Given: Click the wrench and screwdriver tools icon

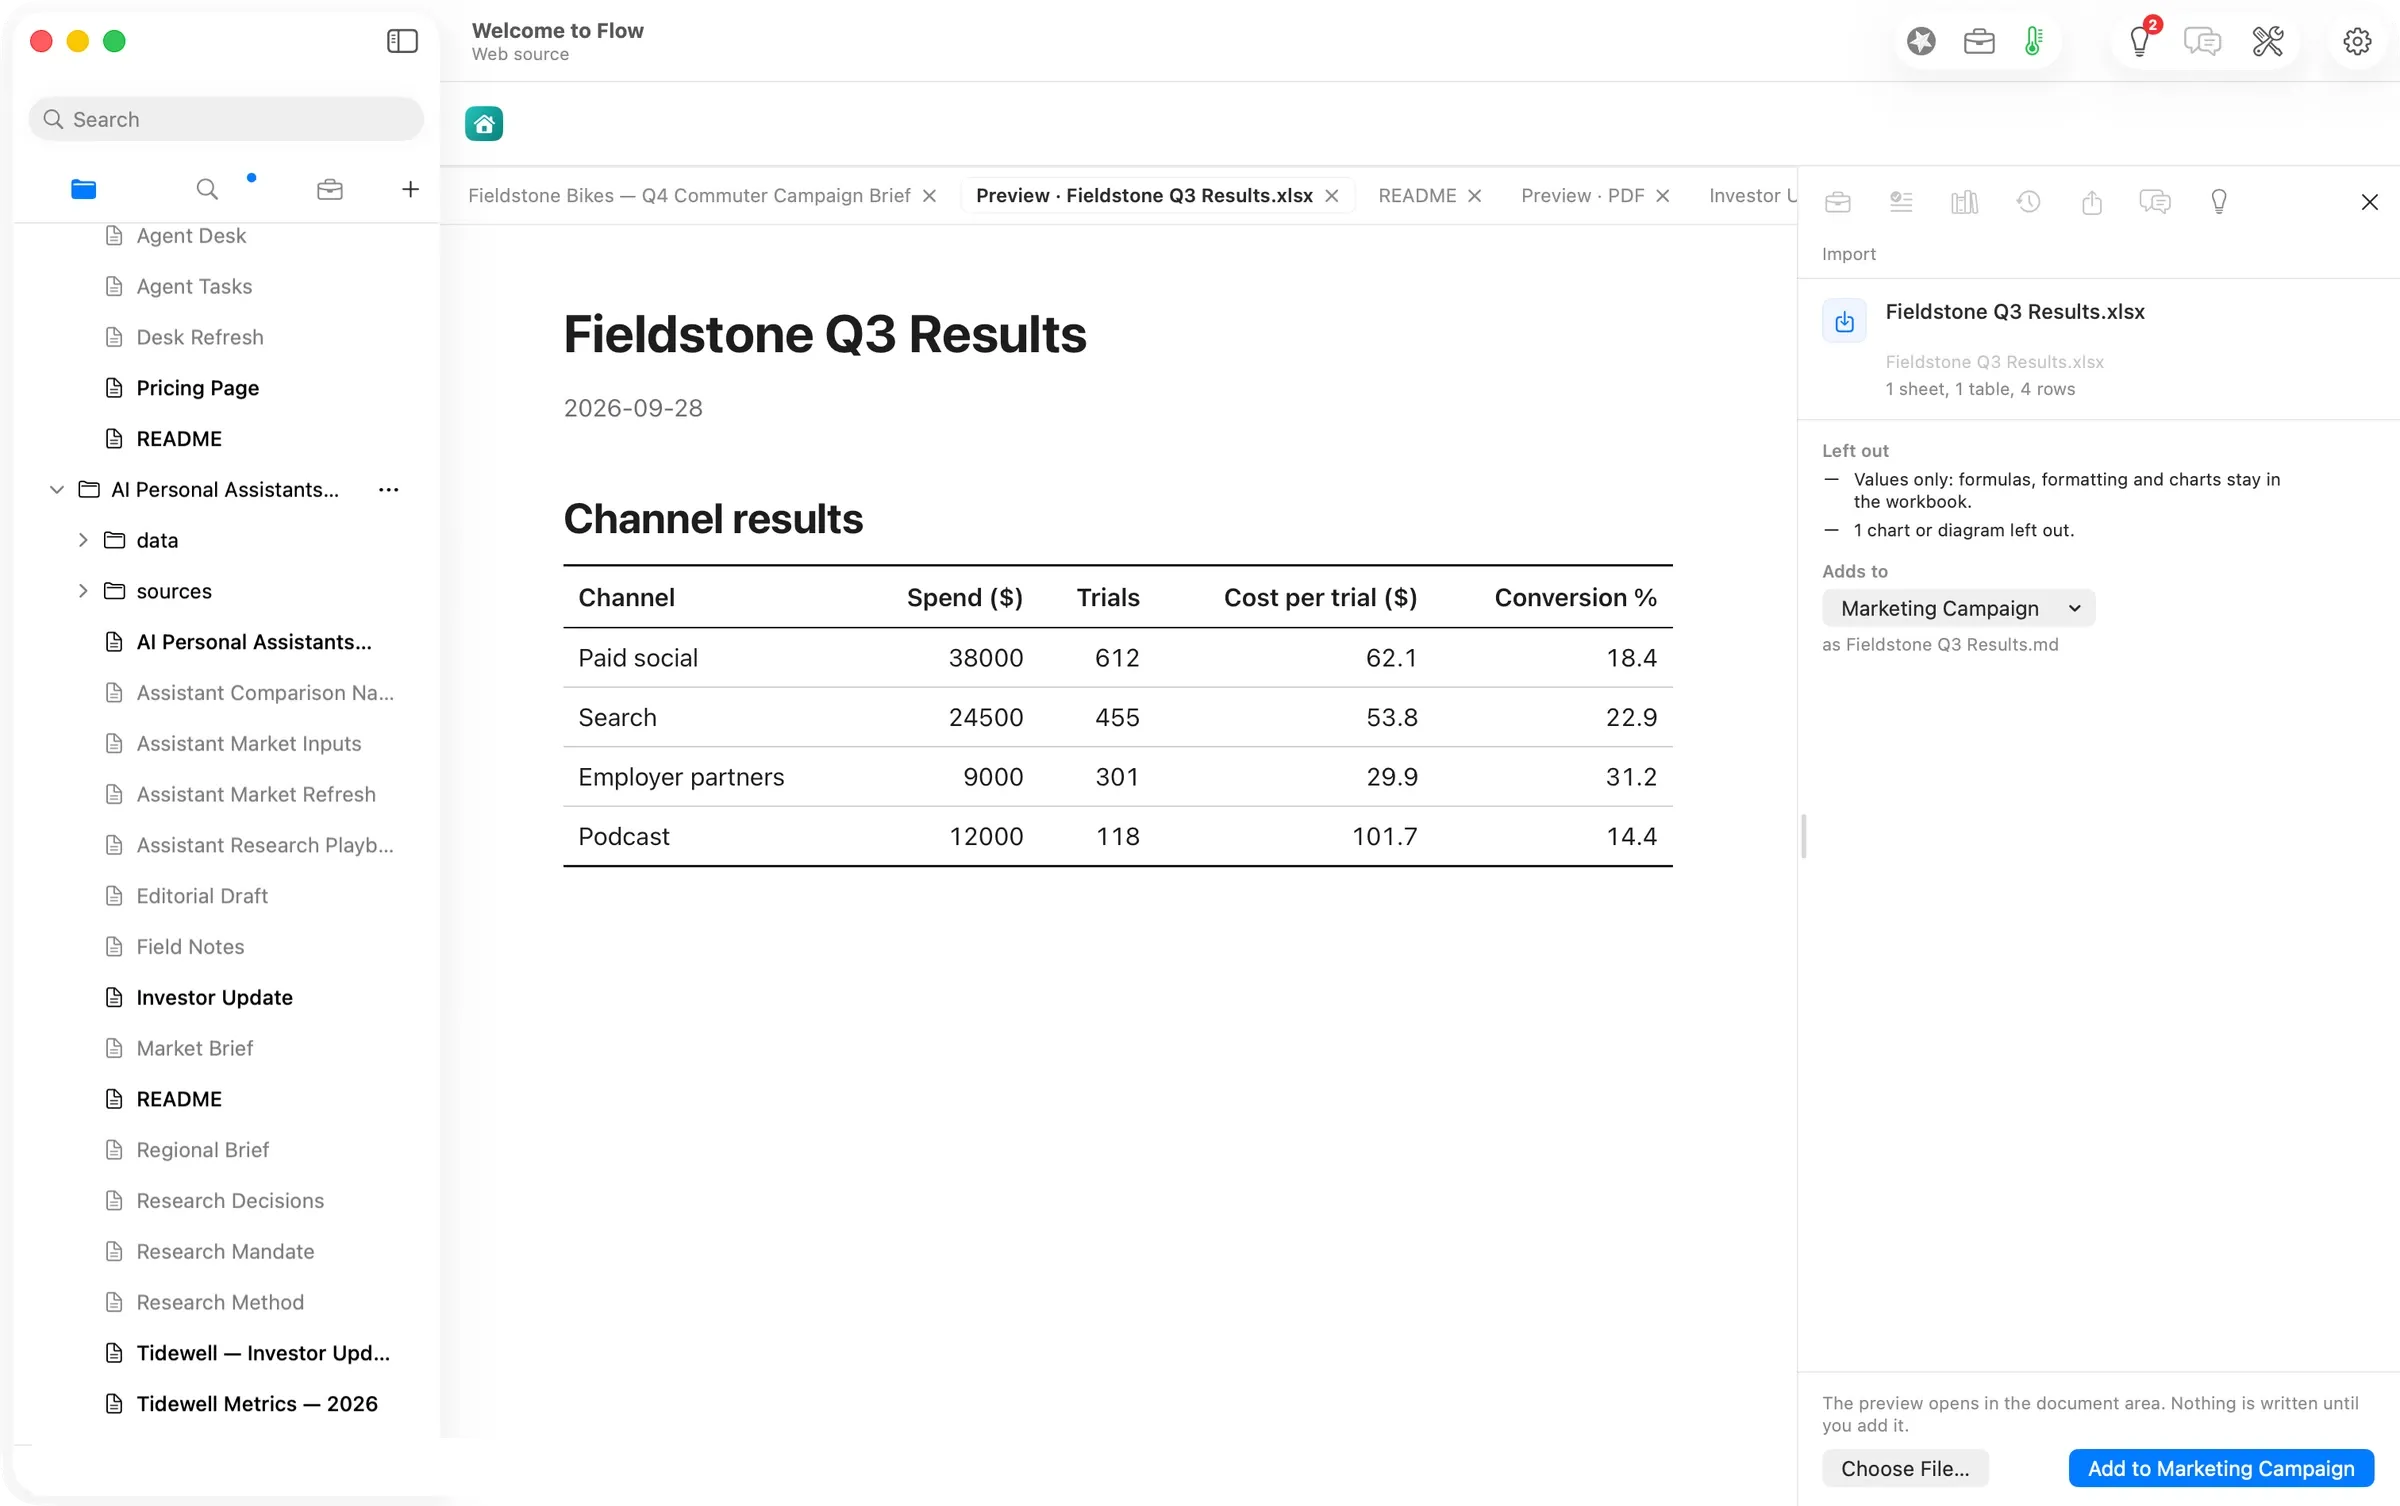Looking at the screenshot, I should (x=2268, y=41).
